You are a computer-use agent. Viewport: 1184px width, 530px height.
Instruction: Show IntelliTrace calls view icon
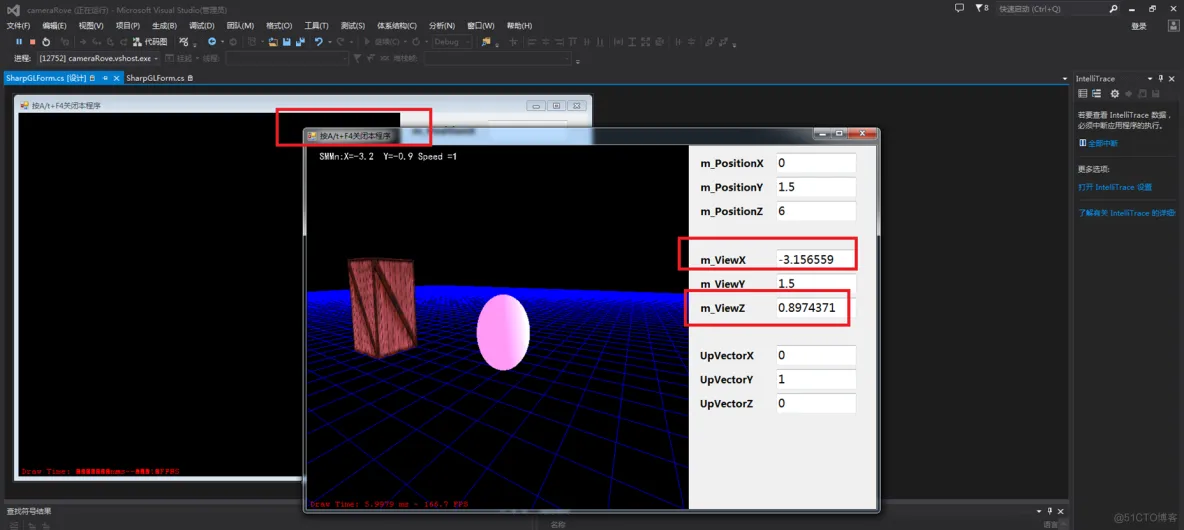1096,94
